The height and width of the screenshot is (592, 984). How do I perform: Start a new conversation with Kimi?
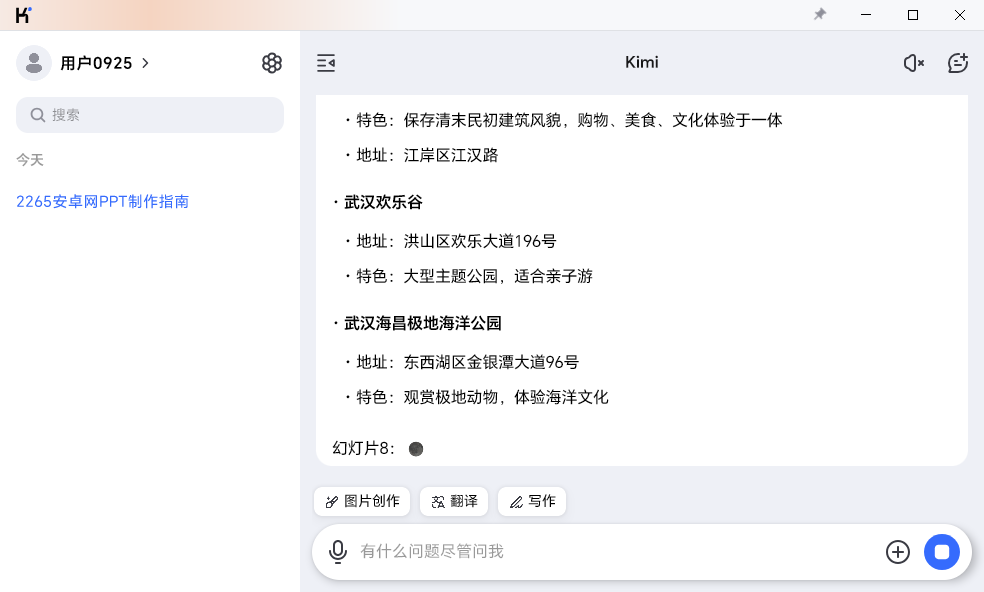pyautogui.click(x=957, y=62)
